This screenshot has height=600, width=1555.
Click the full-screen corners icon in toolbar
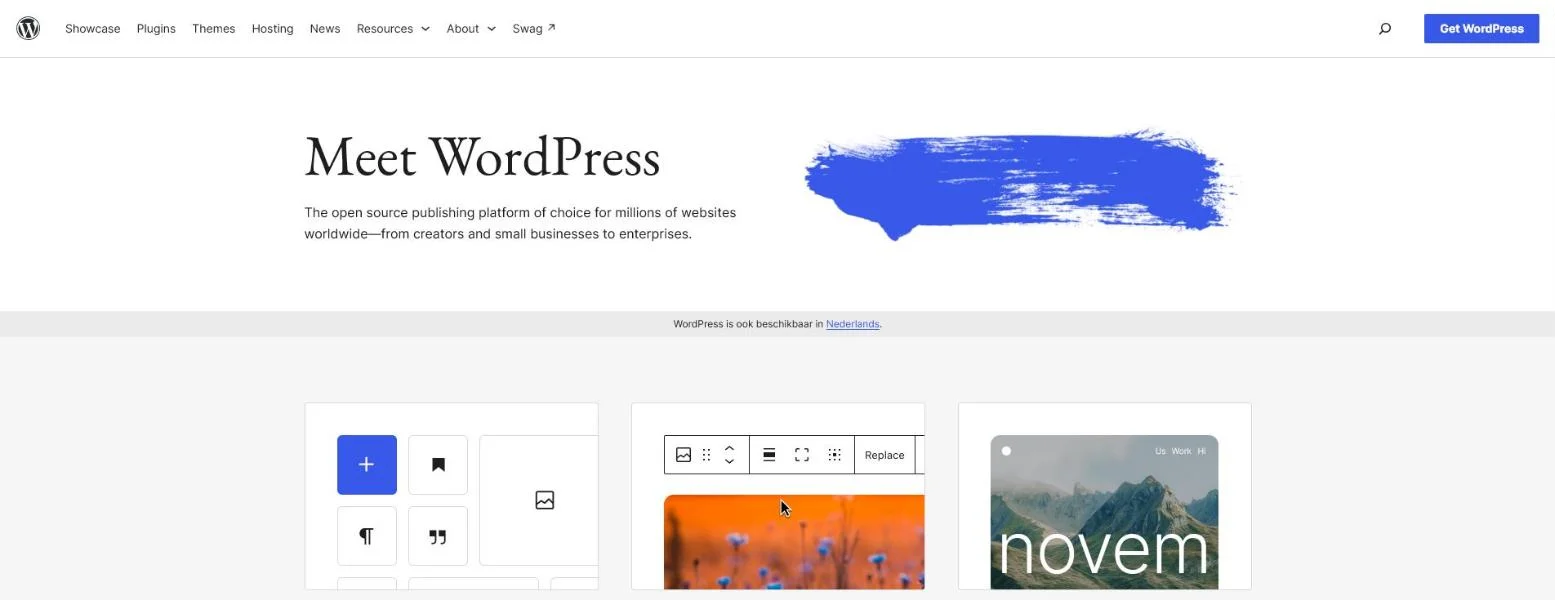(802, 455)
